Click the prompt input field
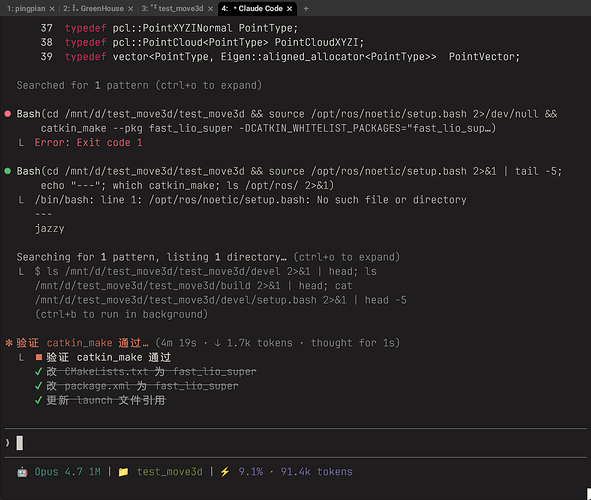This screenshot has height=500, width=591. coord(296,443)
